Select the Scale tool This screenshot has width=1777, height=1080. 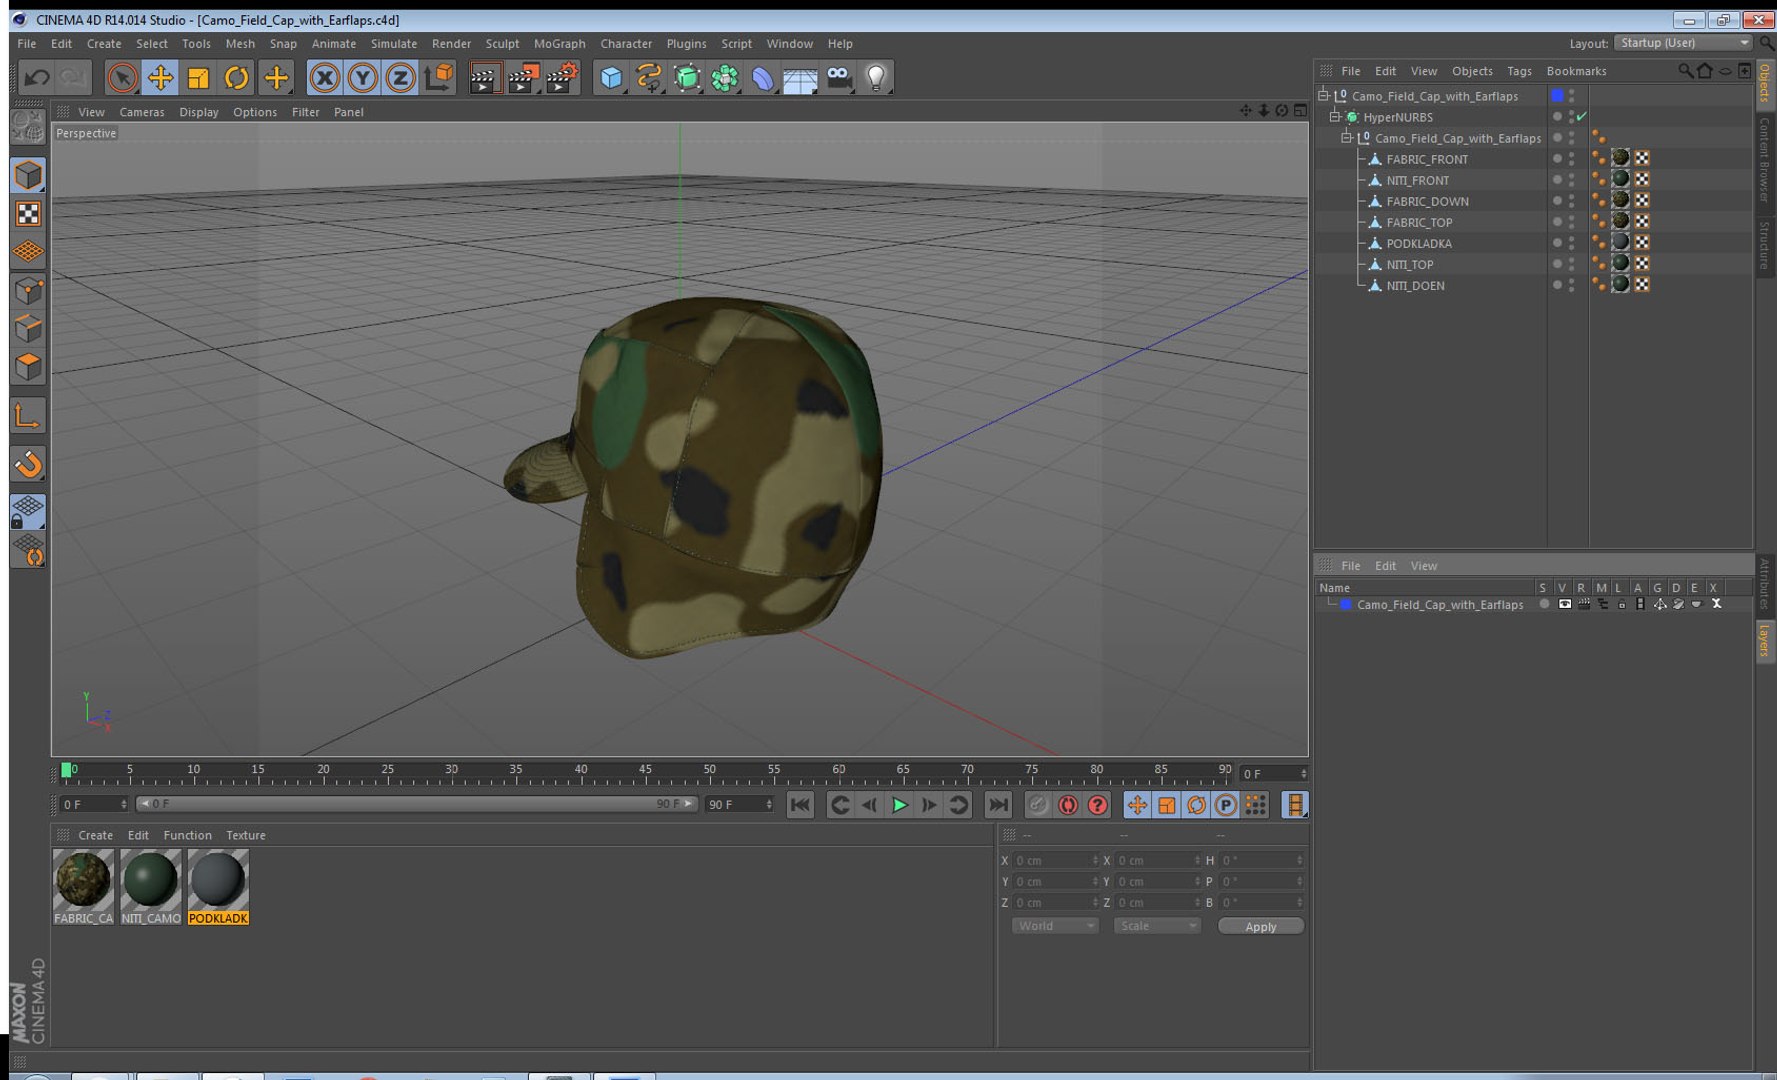click(x=198, y=77)
